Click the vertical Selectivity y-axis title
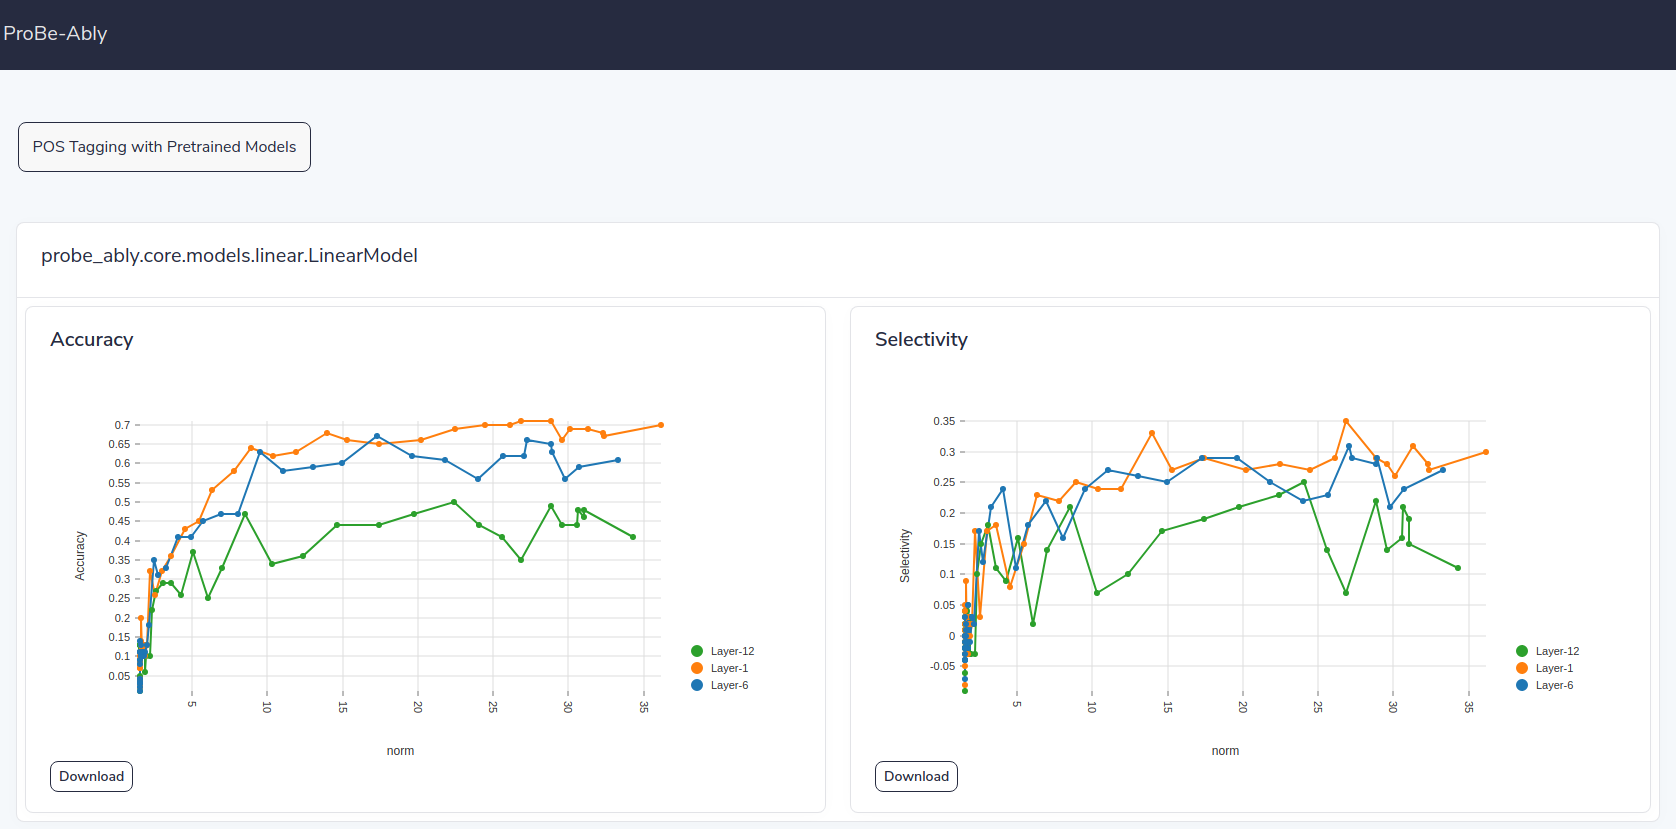This screenshot has width=1676, height=829. 905,556
